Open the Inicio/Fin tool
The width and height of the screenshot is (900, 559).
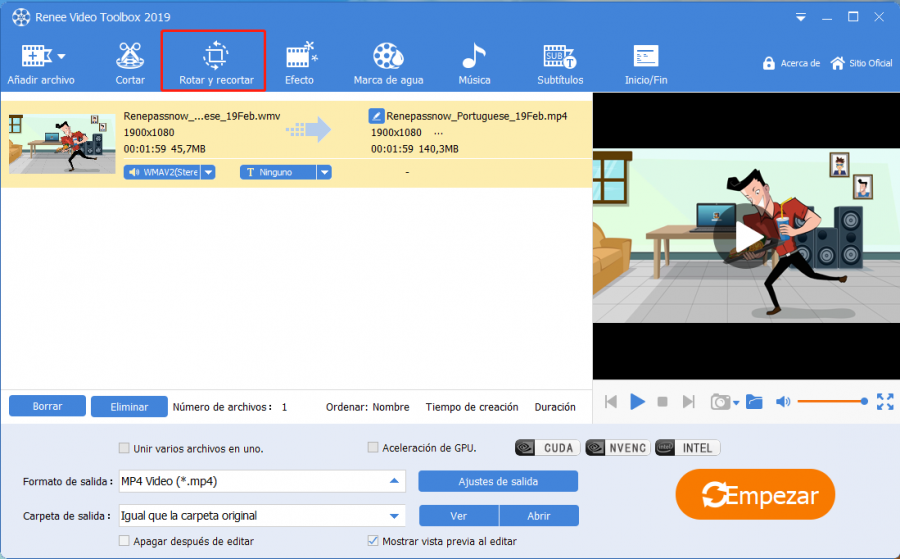(646, 64)
